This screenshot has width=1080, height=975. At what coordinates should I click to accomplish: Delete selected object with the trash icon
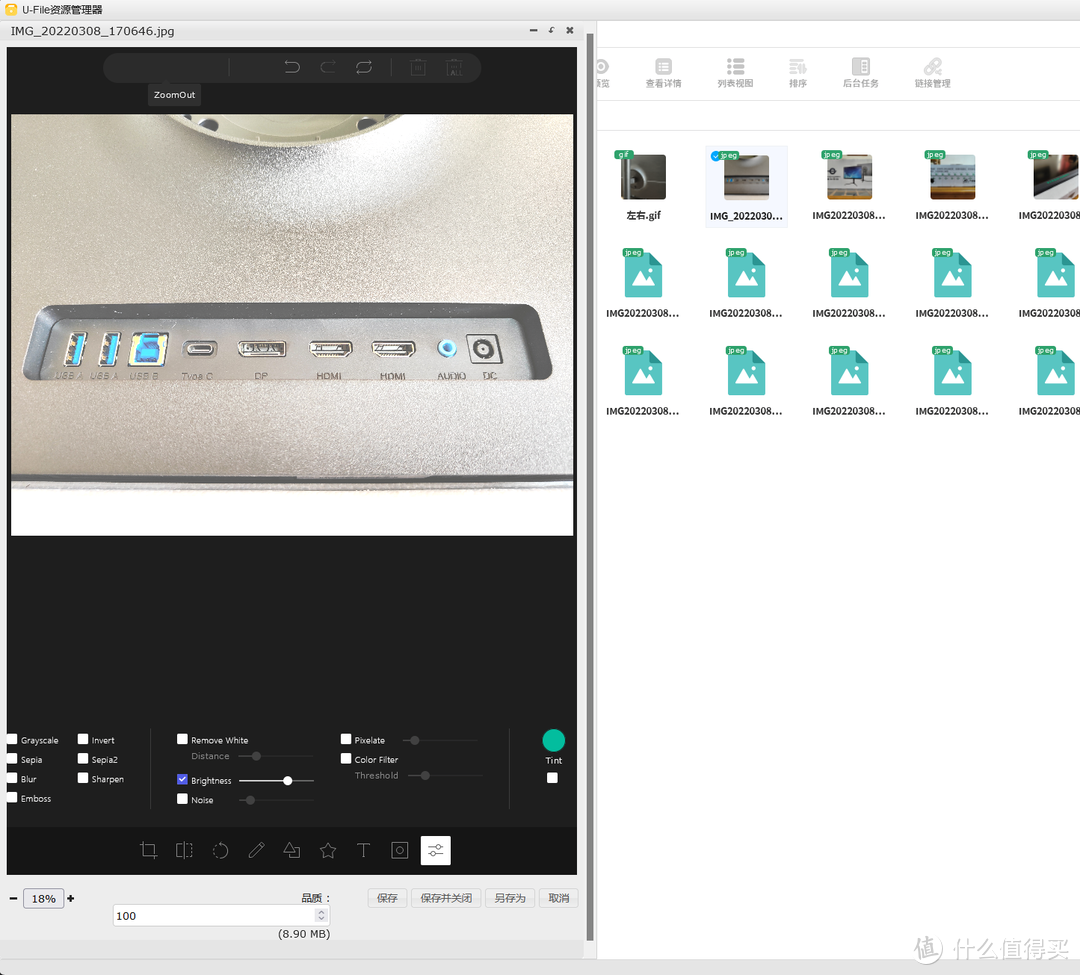(418, 67)
